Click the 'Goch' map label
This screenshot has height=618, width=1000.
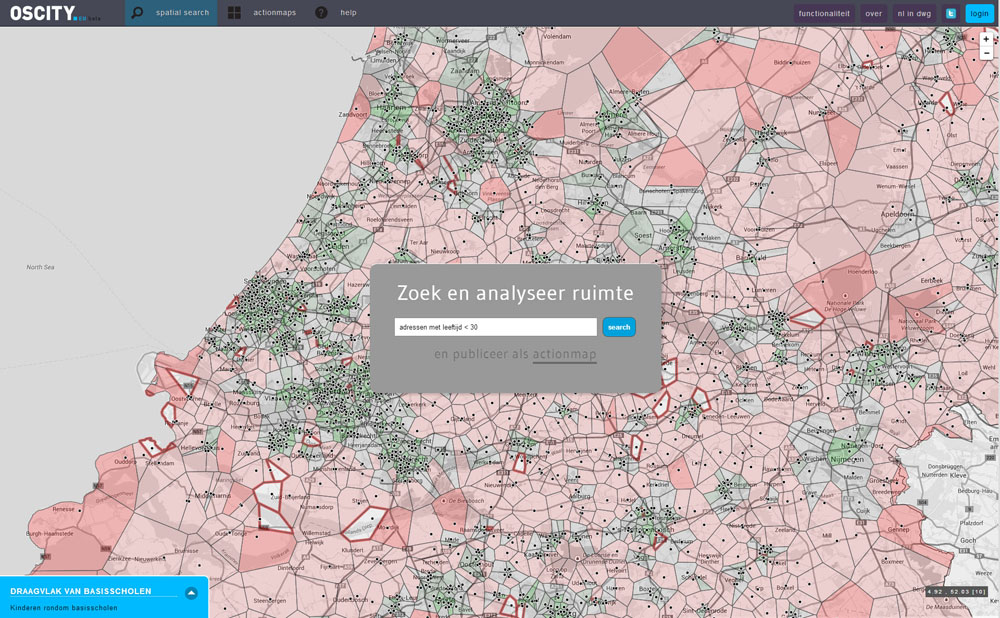(x=968, y=540)
